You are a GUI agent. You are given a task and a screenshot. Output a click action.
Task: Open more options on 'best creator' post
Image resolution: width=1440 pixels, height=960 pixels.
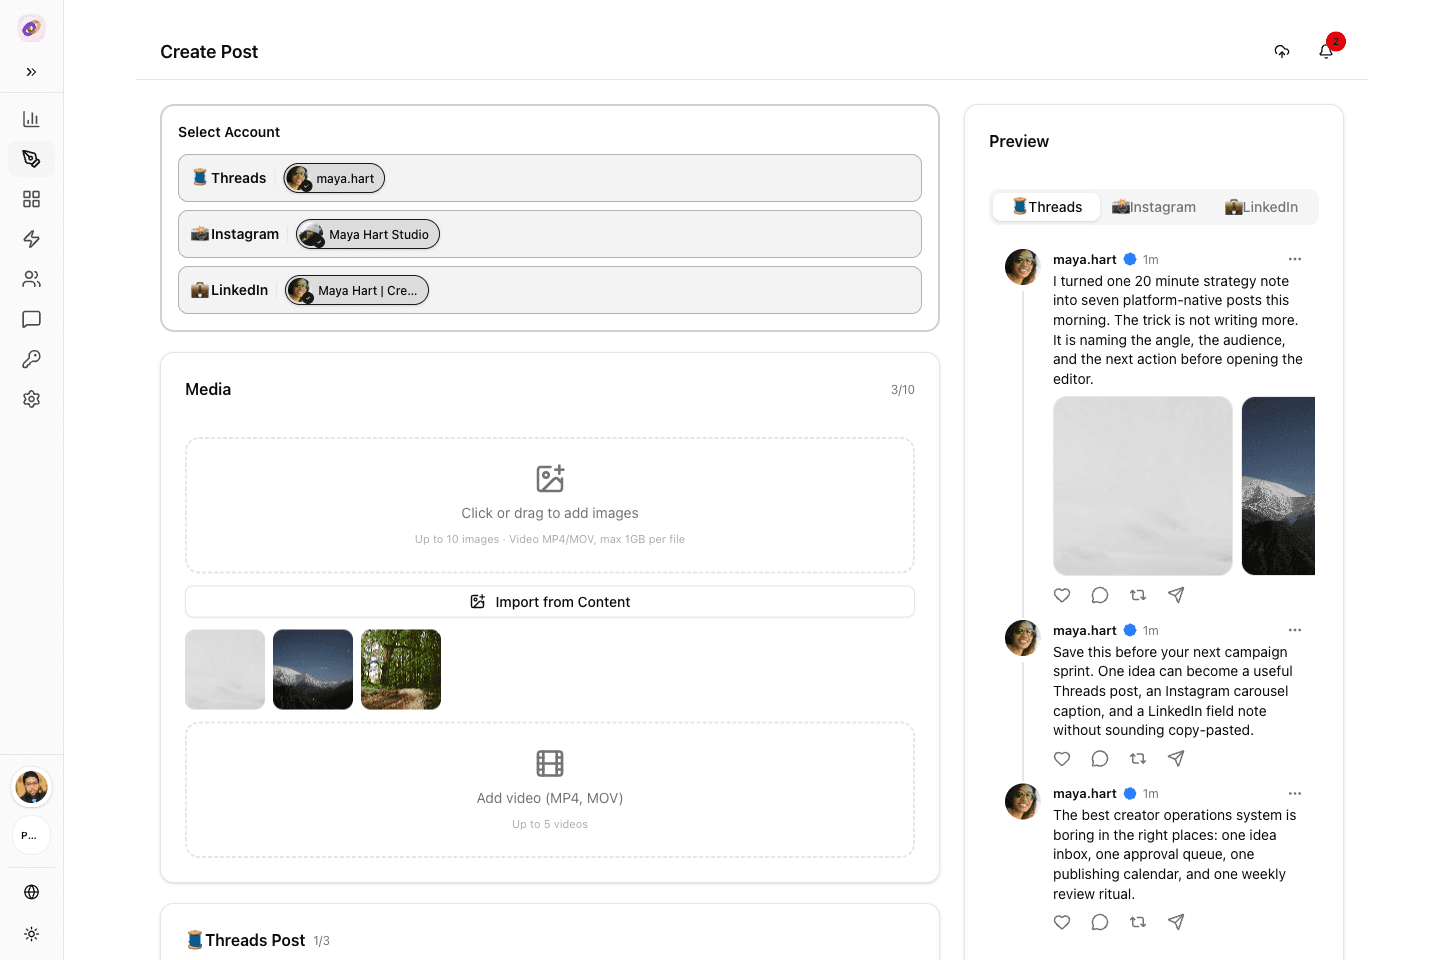point(1295,793)
